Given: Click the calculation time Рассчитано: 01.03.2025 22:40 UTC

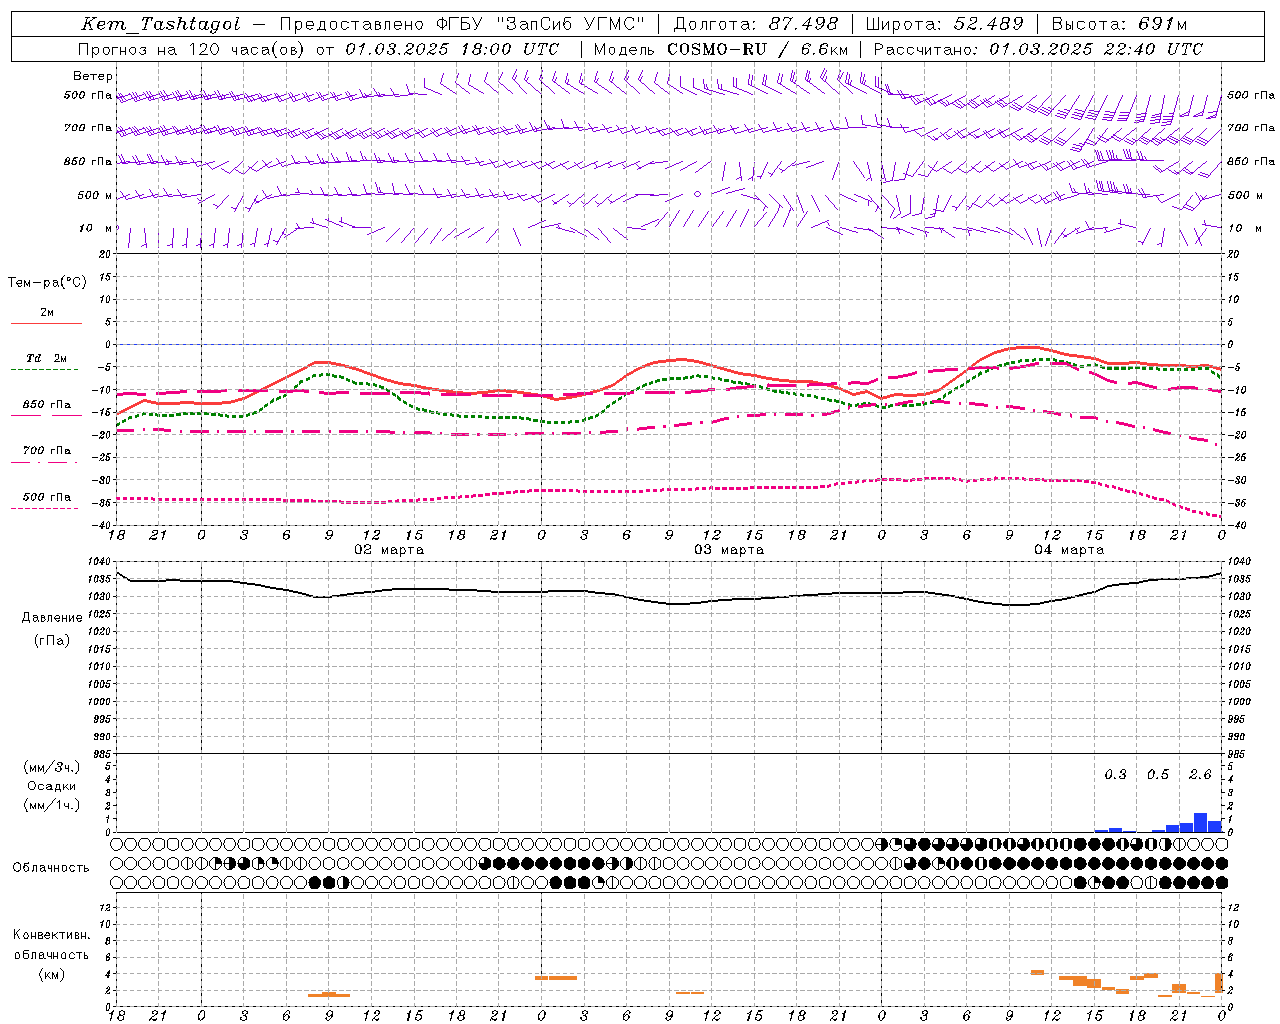Looking at the screenshot, I should (x=1038, y=49).
